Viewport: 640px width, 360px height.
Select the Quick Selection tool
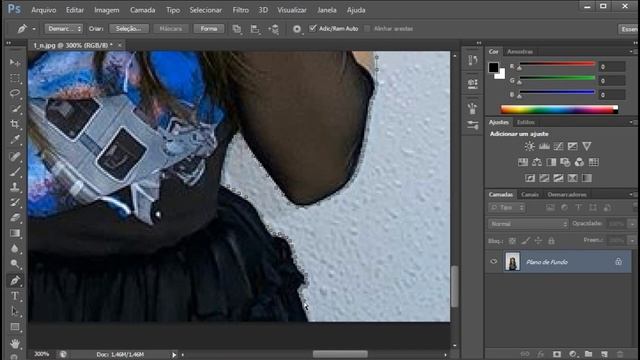click(15, 109)
